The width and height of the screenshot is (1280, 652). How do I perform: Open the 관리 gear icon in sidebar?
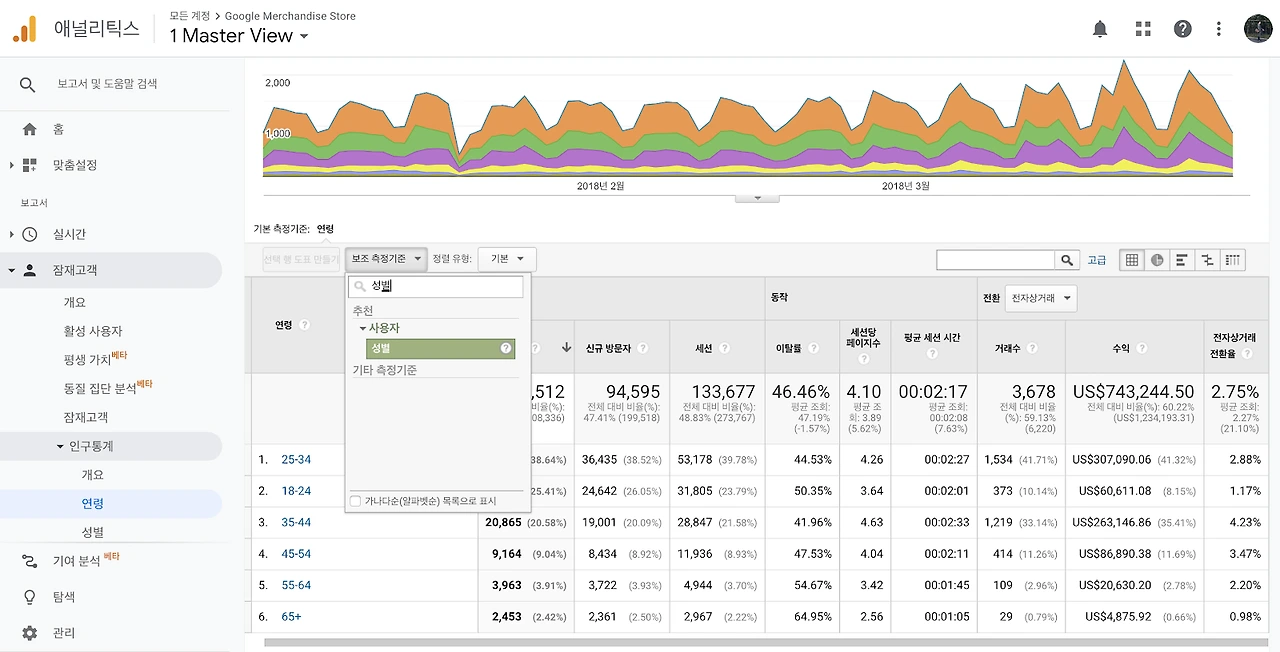30,633
